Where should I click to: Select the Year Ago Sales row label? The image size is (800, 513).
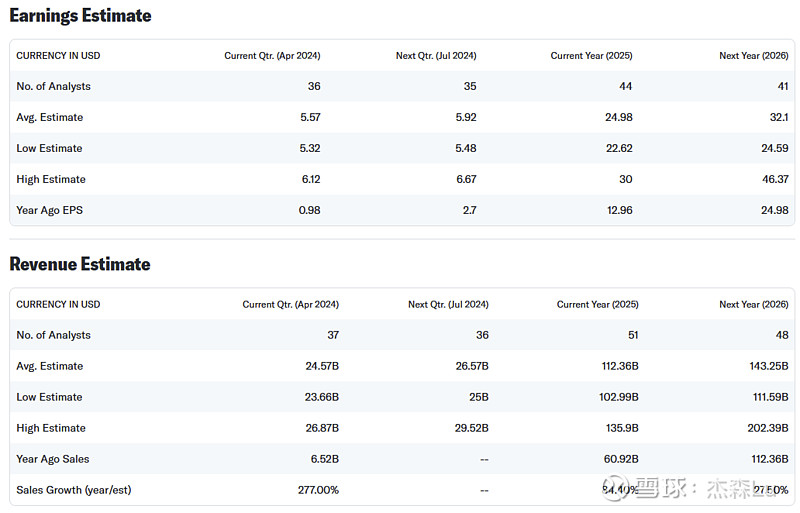[x=53, y=459]
